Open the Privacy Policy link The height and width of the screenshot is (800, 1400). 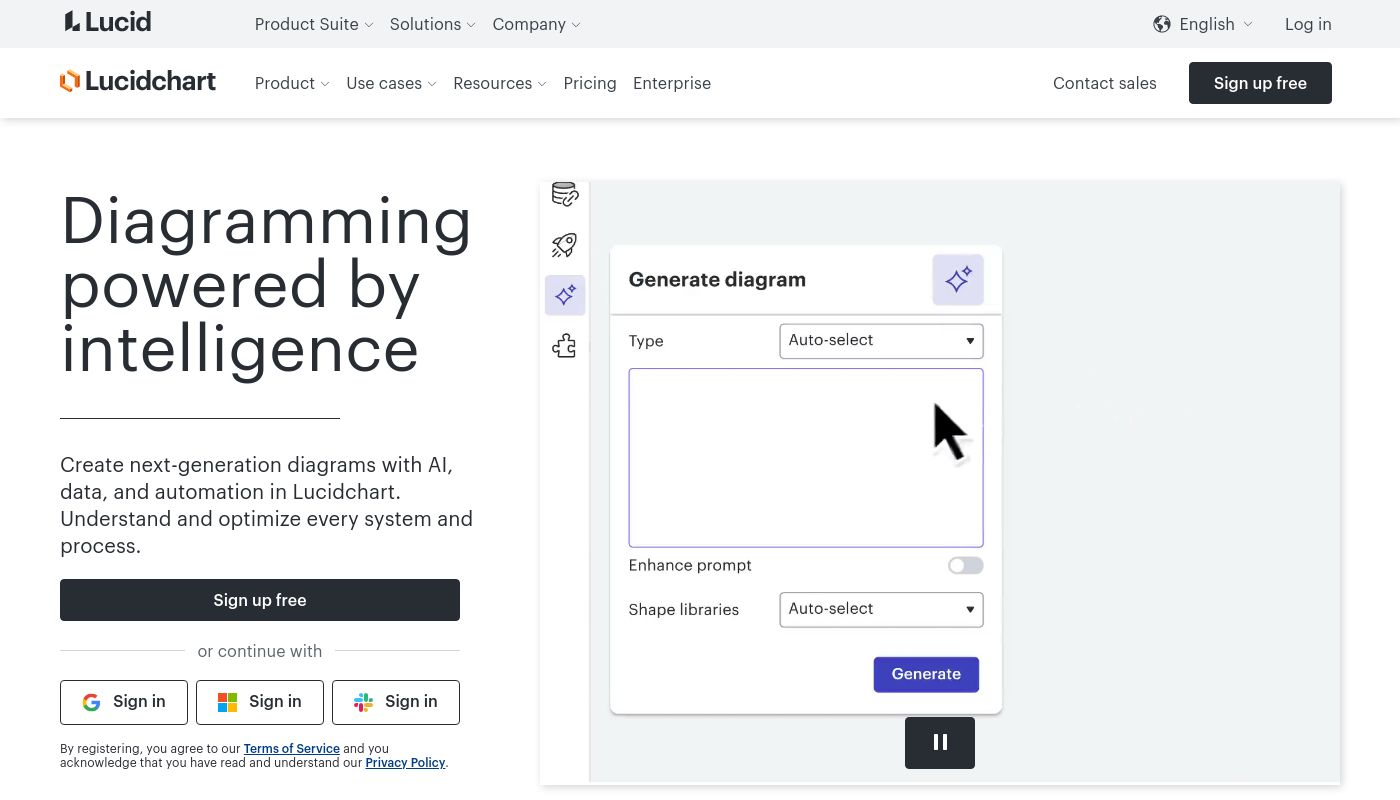405,762
